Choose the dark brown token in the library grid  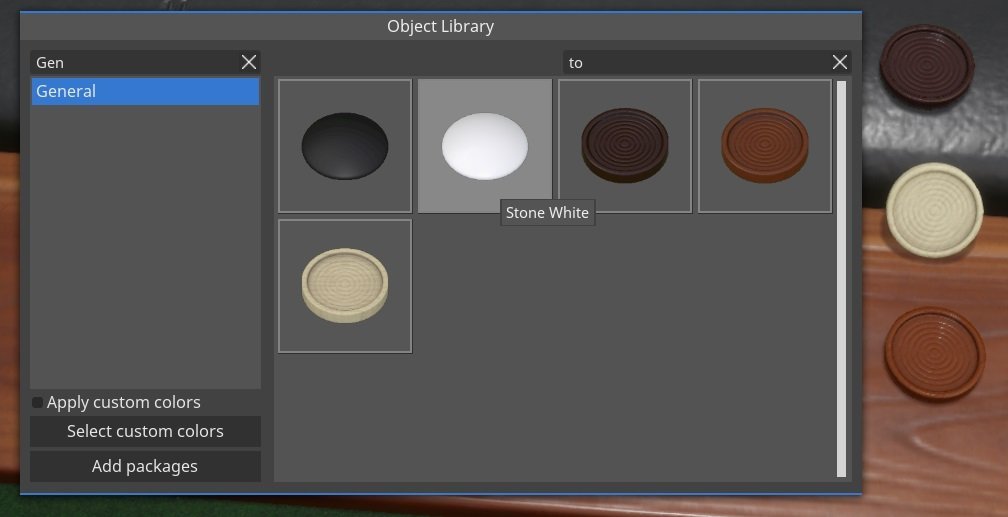[625, 146]
